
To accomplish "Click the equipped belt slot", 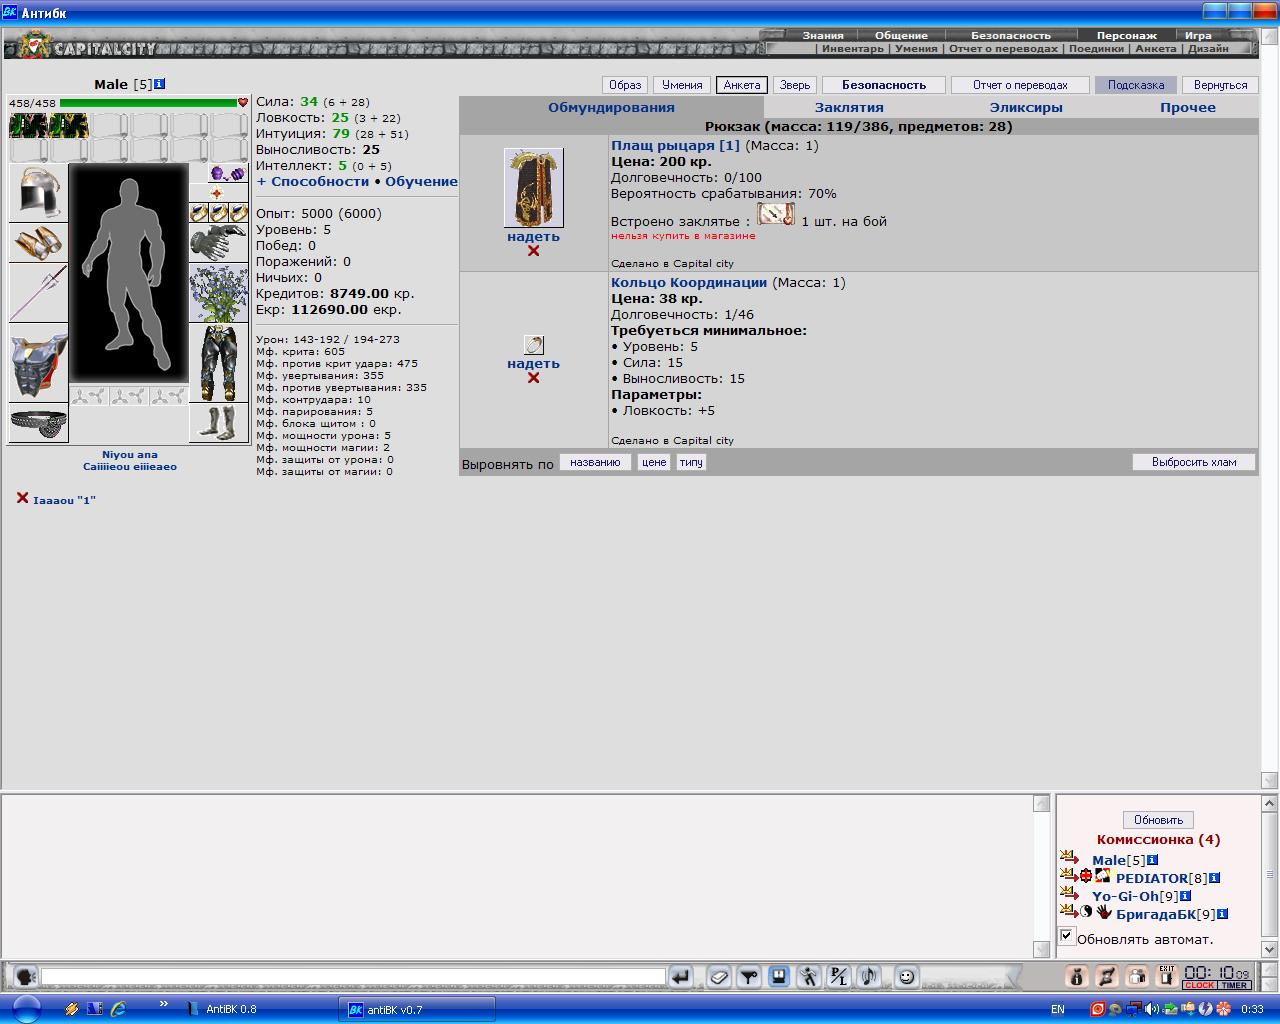I will (38, 423).
